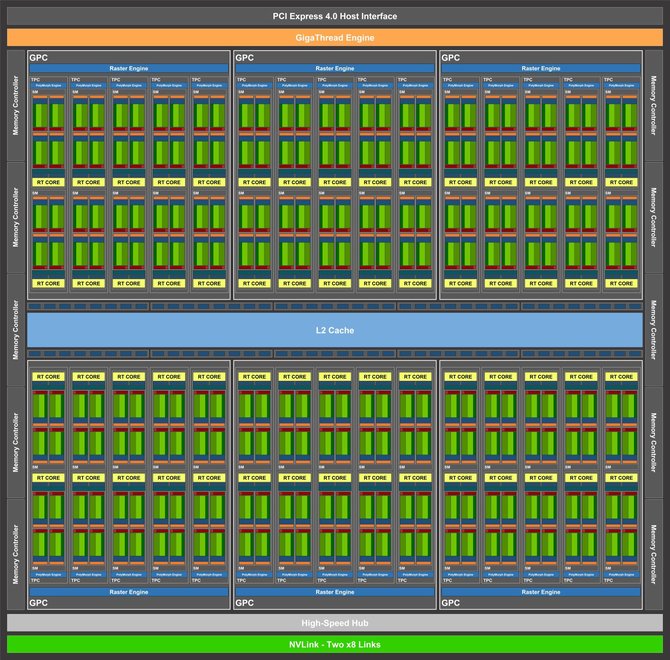Click the green NVLink - Two x8 Links bar
This screenshot has height=660, width=670.
pos(335,644)
